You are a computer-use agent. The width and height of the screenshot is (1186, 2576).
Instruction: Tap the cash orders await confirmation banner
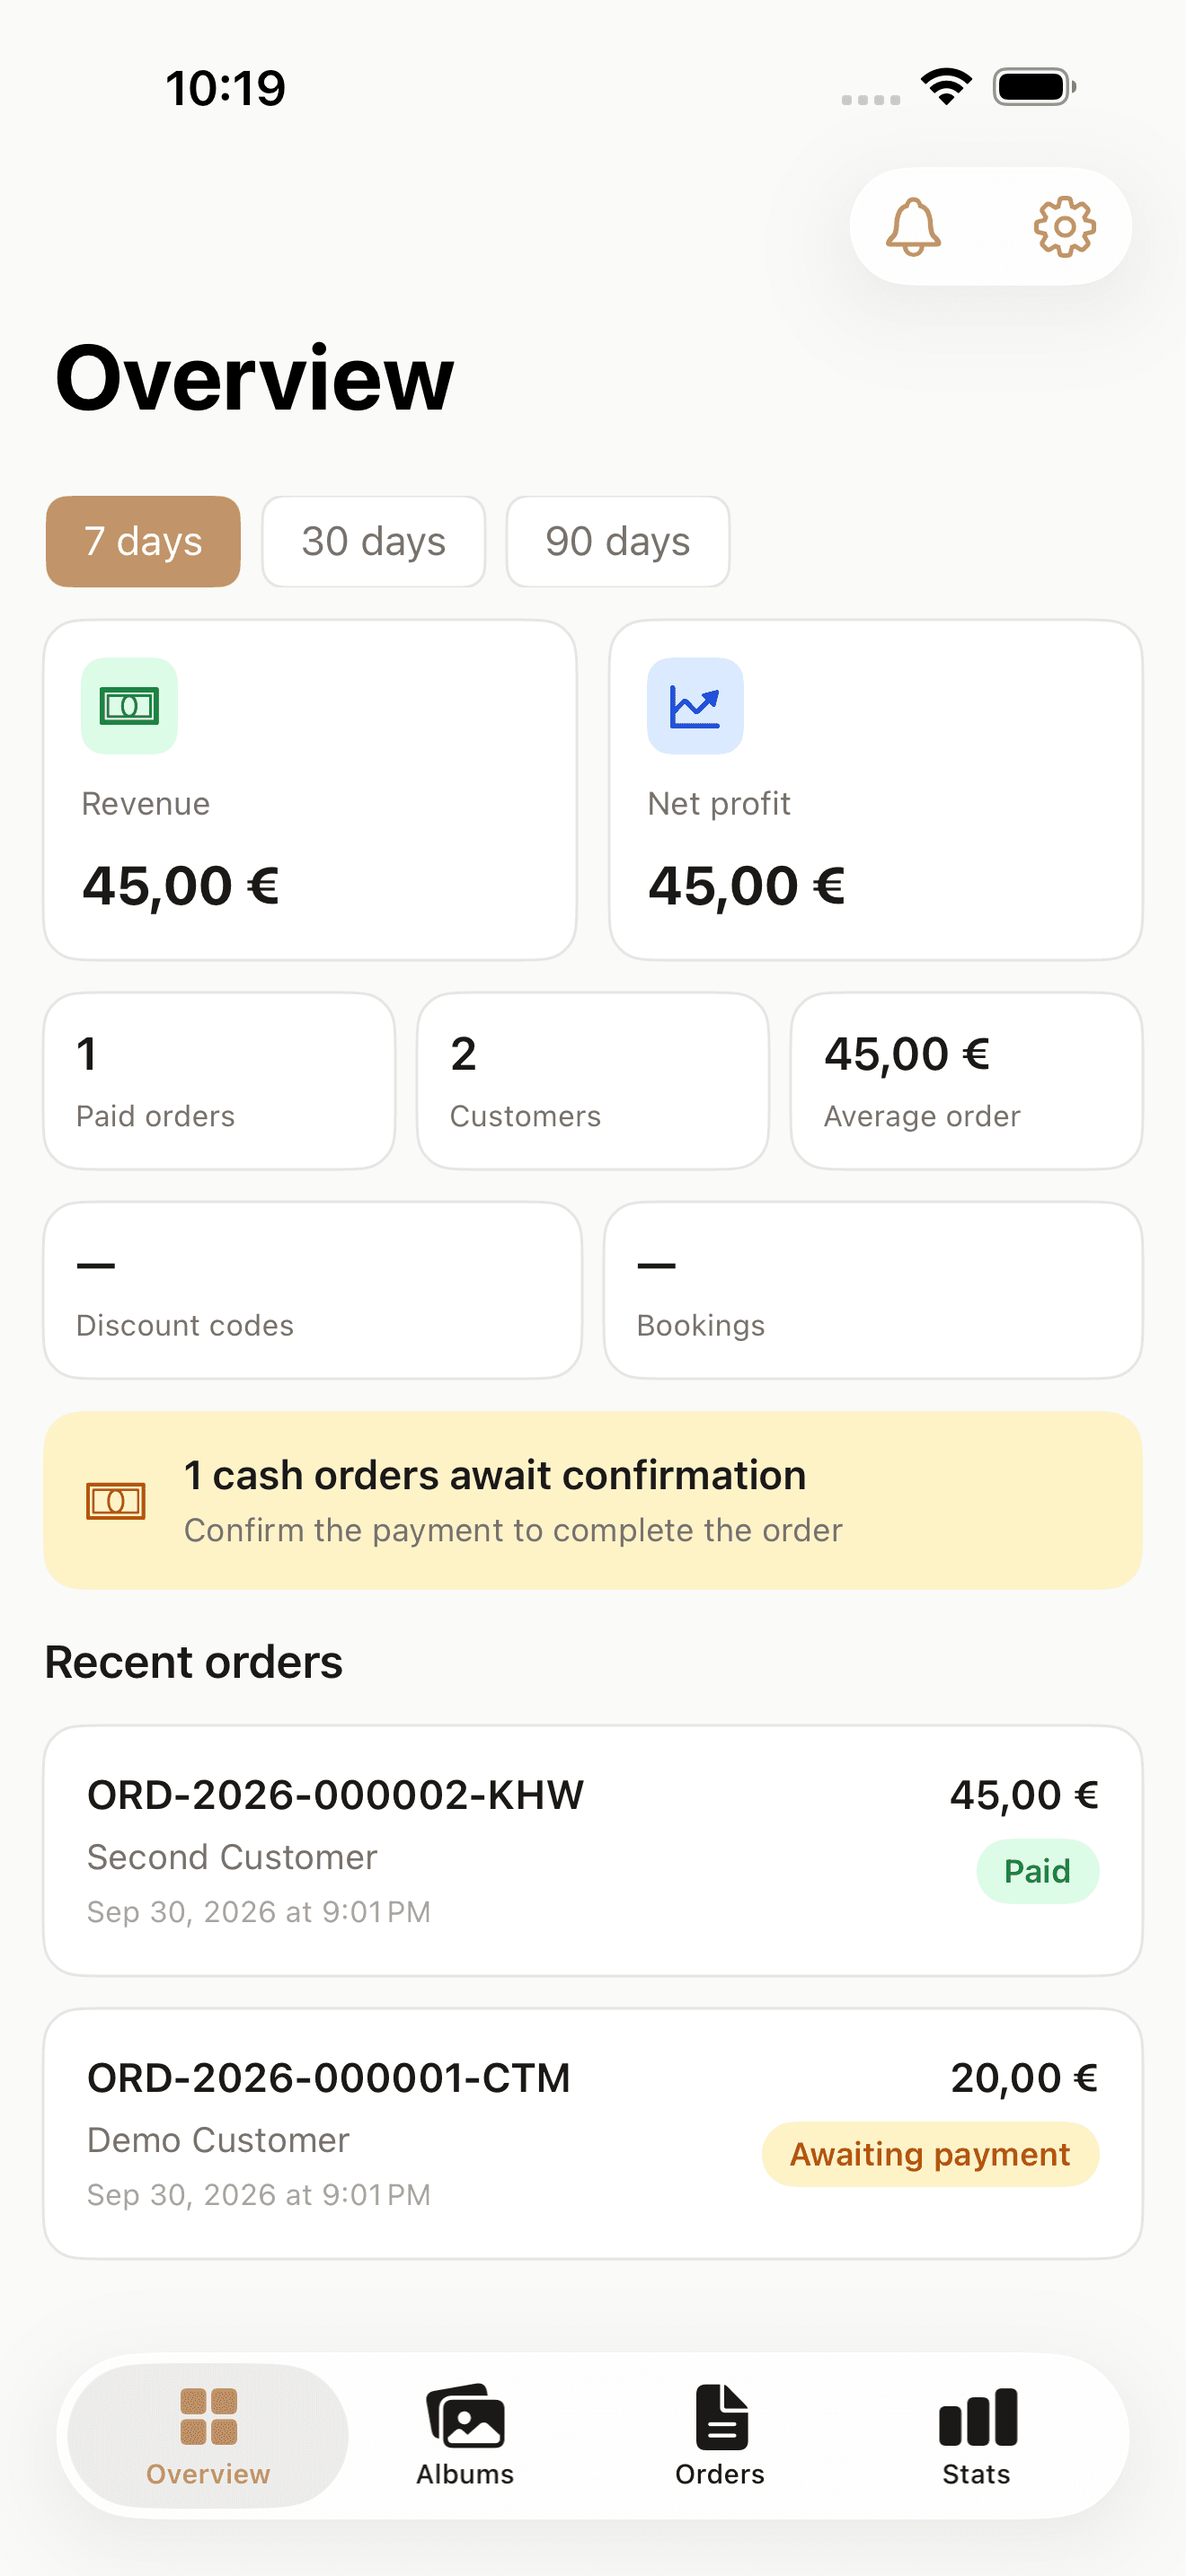pos(593,1500)
